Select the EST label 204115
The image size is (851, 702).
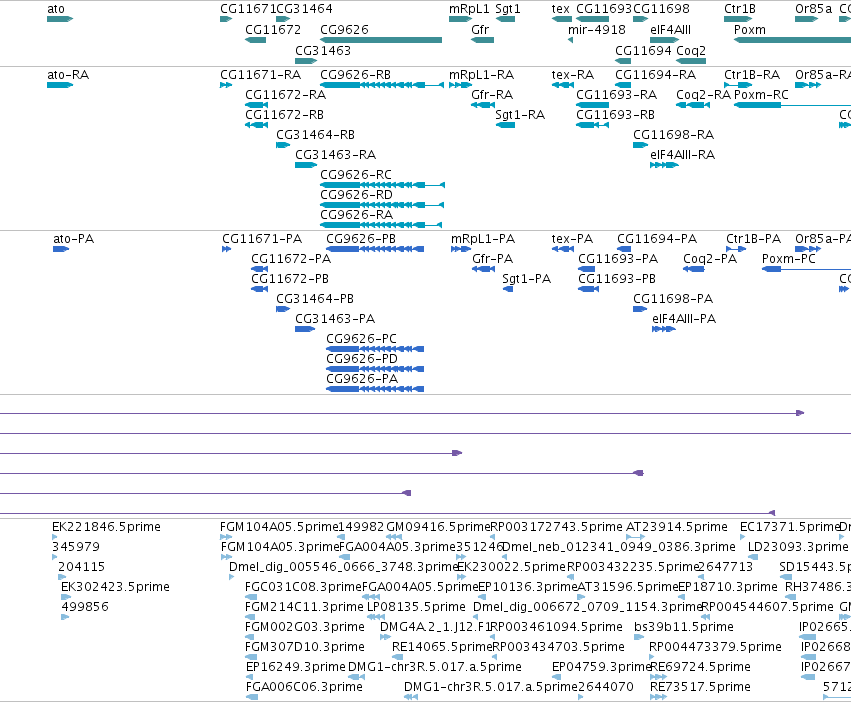coord(81,566)
